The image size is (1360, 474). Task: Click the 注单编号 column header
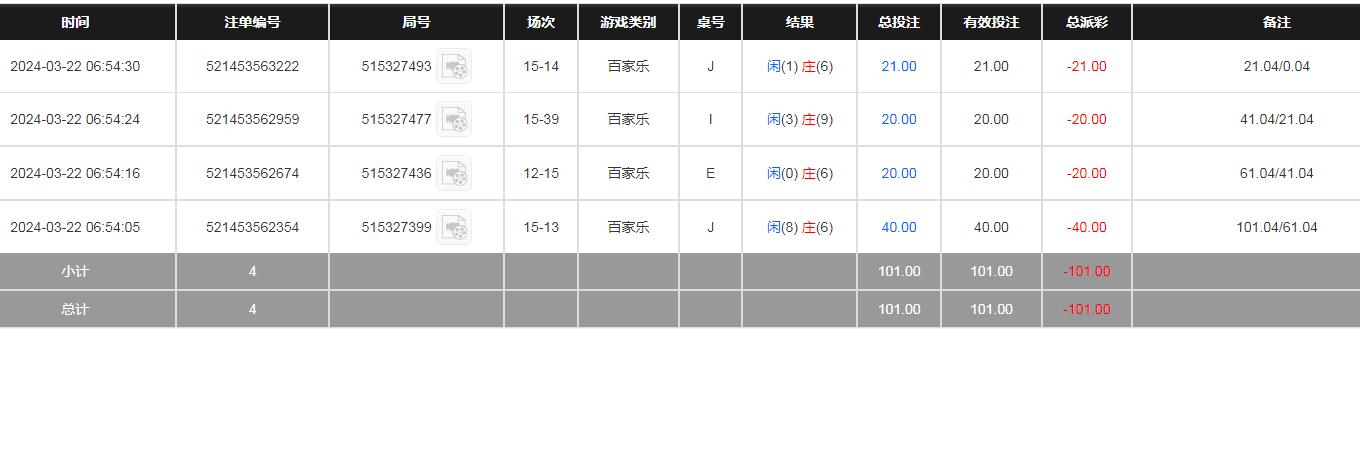(252, 22)
